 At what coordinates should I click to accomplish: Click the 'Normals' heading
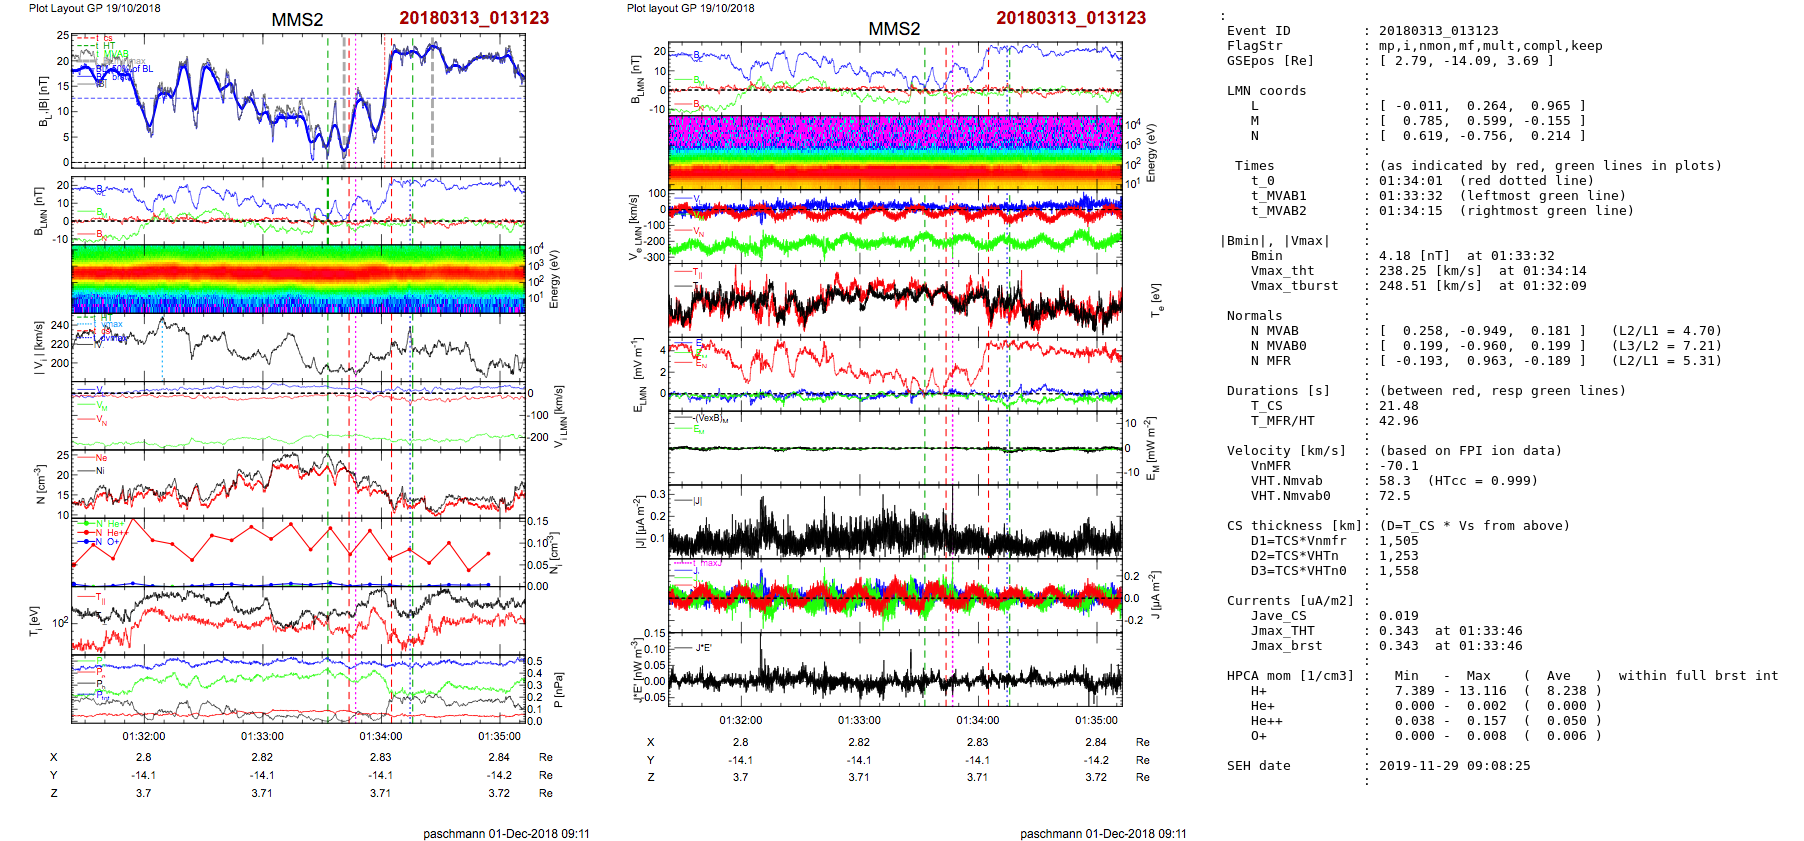coord(1255,316)
